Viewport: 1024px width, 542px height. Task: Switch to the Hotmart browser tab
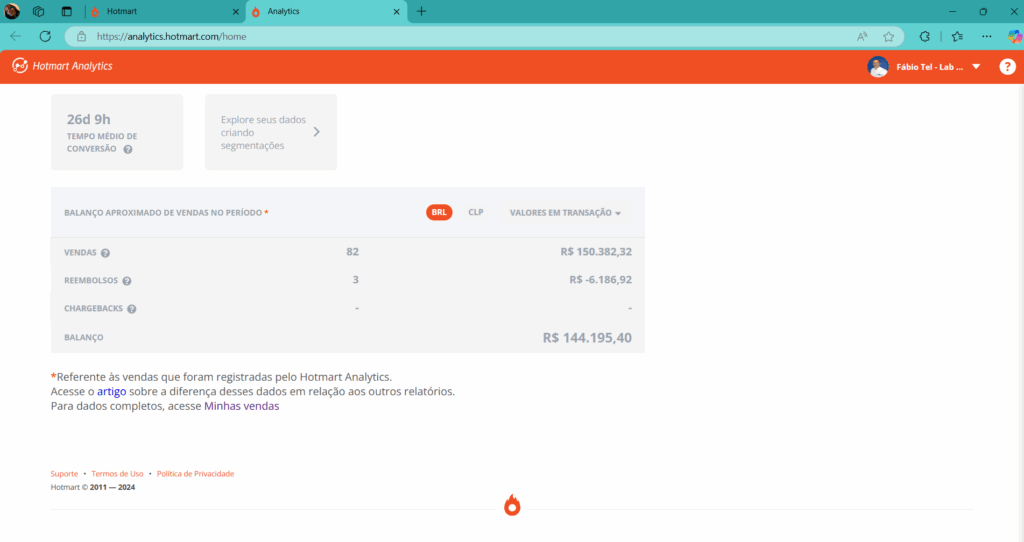(163, 11)
